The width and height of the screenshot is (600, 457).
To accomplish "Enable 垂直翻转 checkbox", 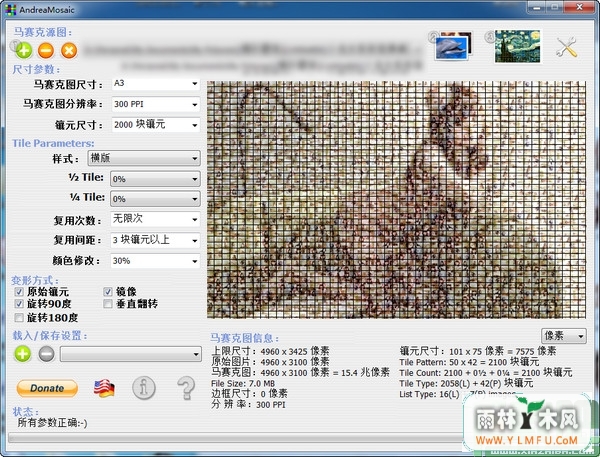I will tap(108, 304).
